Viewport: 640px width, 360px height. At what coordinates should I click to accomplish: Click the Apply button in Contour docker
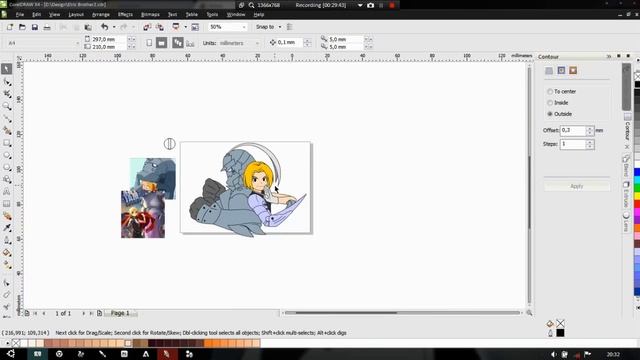577,186
